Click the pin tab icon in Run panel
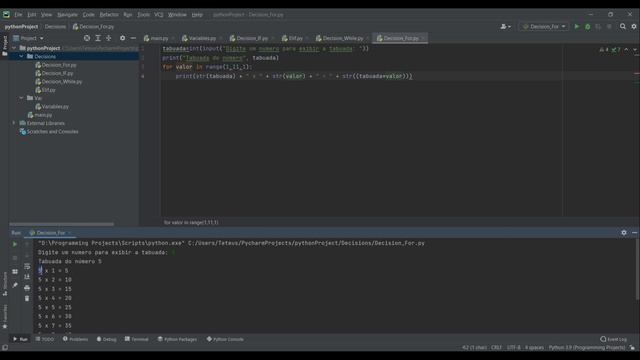The width and height of the screenshot is (640, 360). pyautogui.click(x=15, y=285)
